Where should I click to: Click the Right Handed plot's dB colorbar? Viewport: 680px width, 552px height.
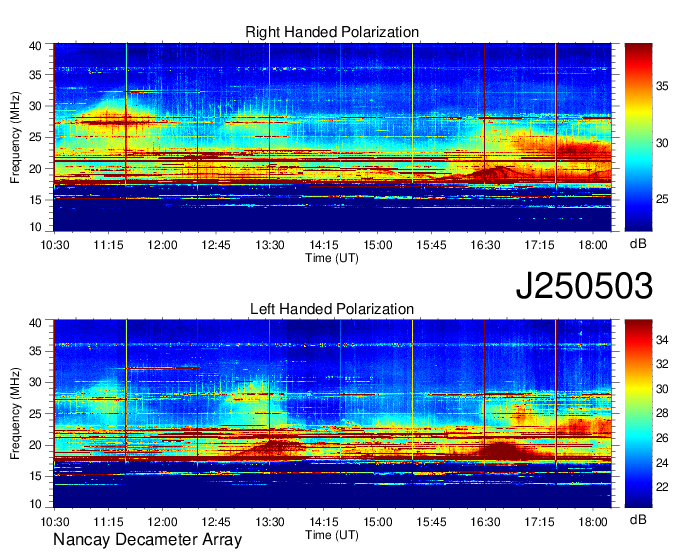coord(638,137)
